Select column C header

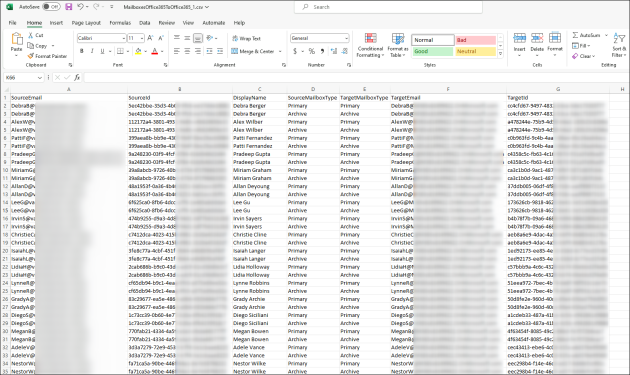[259, 89]
